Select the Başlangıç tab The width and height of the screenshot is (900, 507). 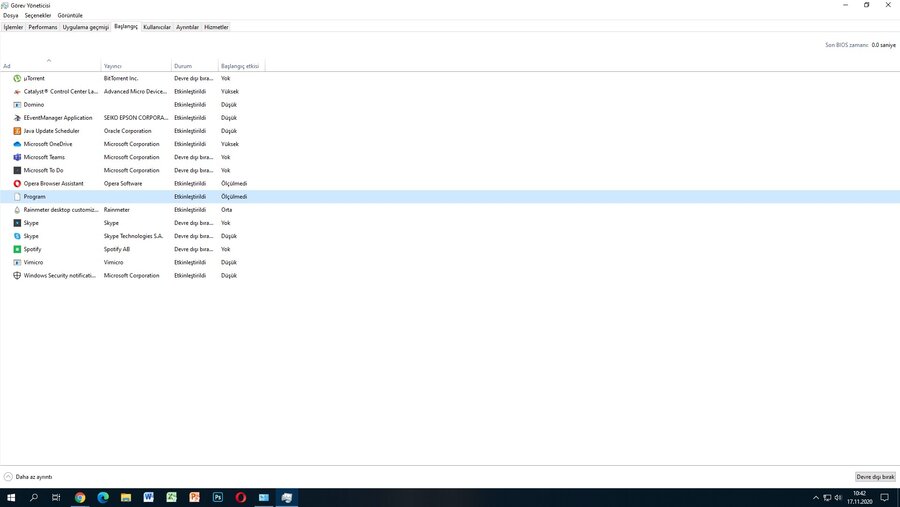point(126,26)
